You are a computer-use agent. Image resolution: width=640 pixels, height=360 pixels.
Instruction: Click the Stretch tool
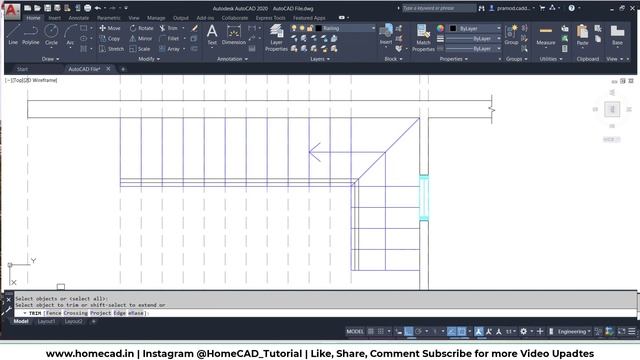pos(111,49)
